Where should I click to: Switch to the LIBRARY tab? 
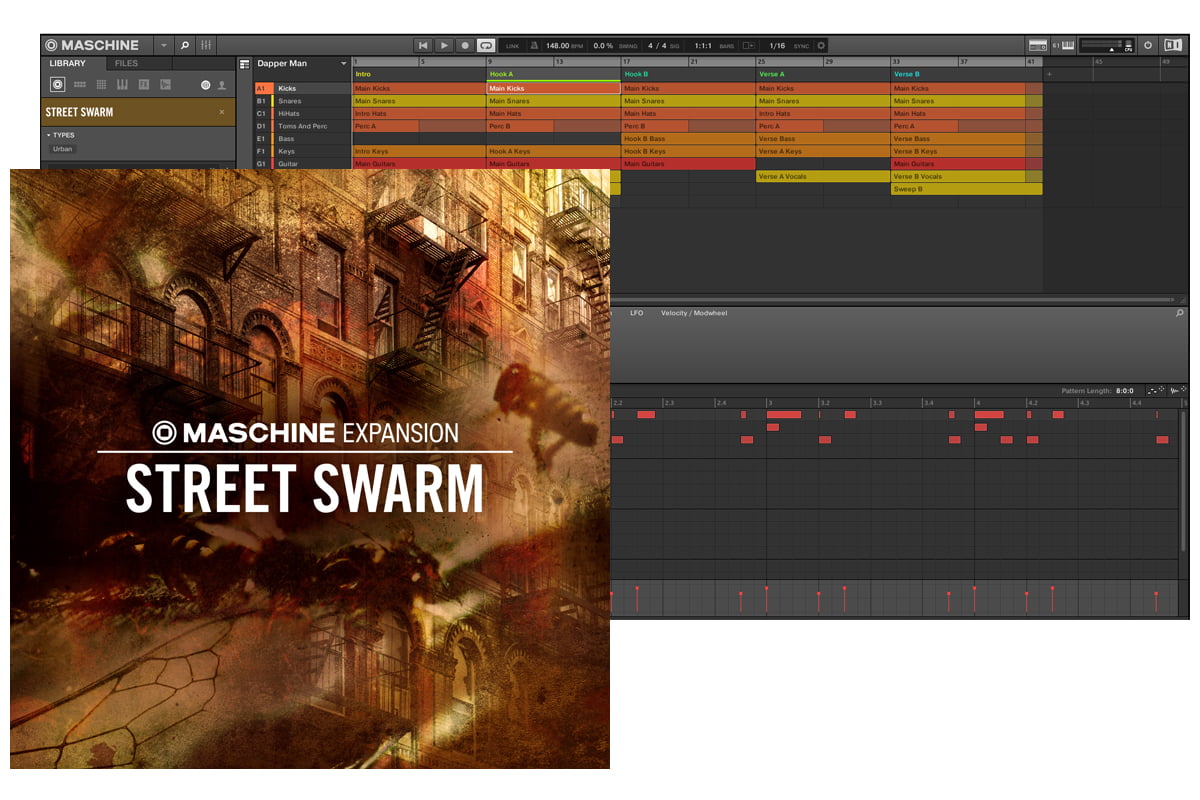tap(69, 63)
